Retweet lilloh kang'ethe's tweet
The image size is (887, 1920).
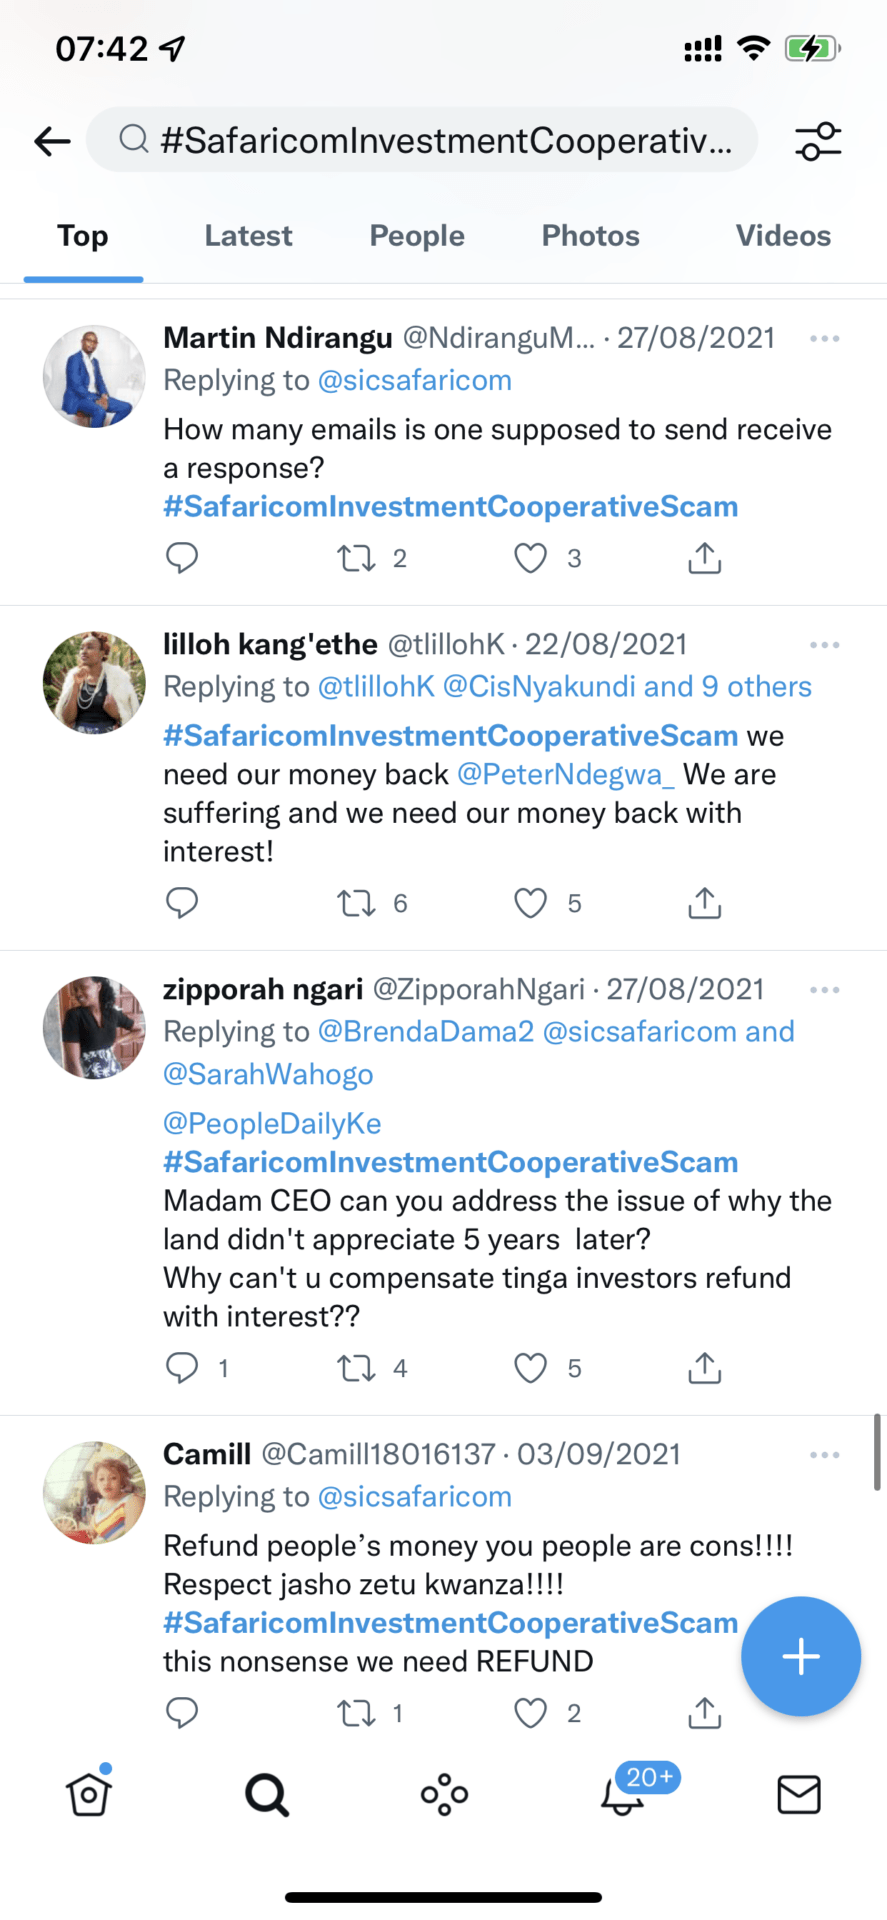[x=356, y=904]
